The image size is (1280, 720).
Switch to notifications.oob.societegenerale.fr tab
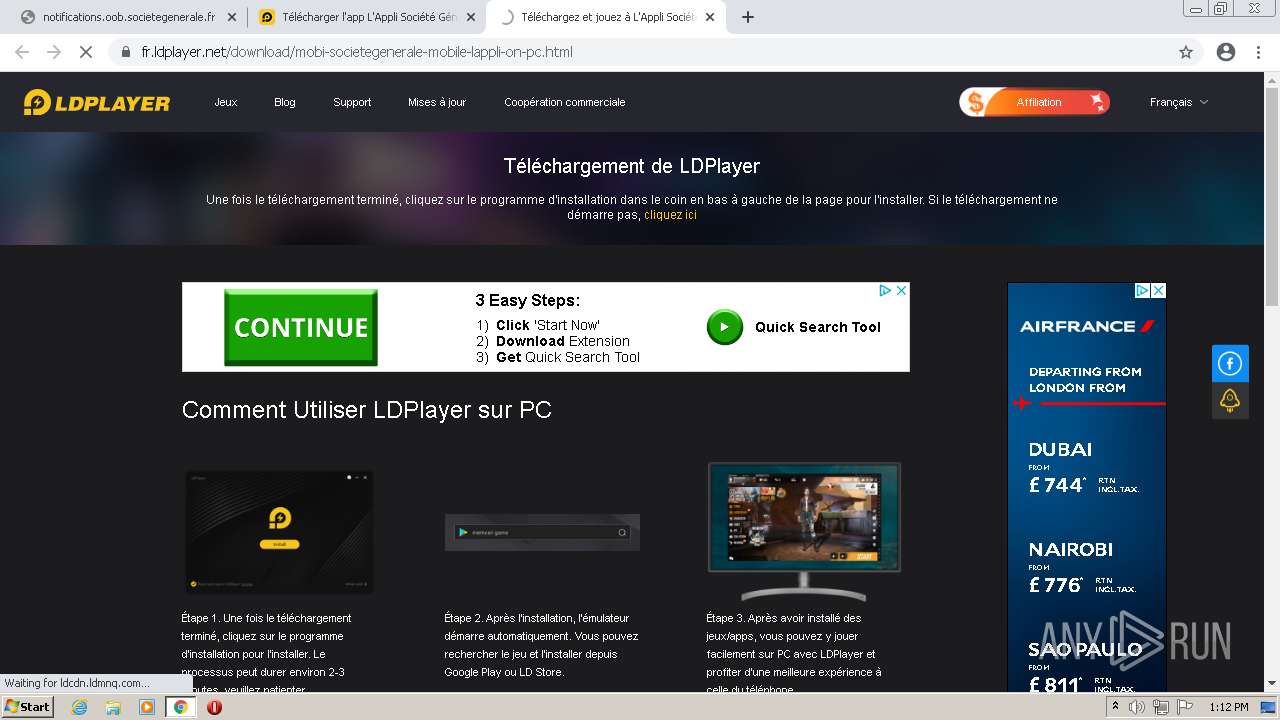click(128, 17)
